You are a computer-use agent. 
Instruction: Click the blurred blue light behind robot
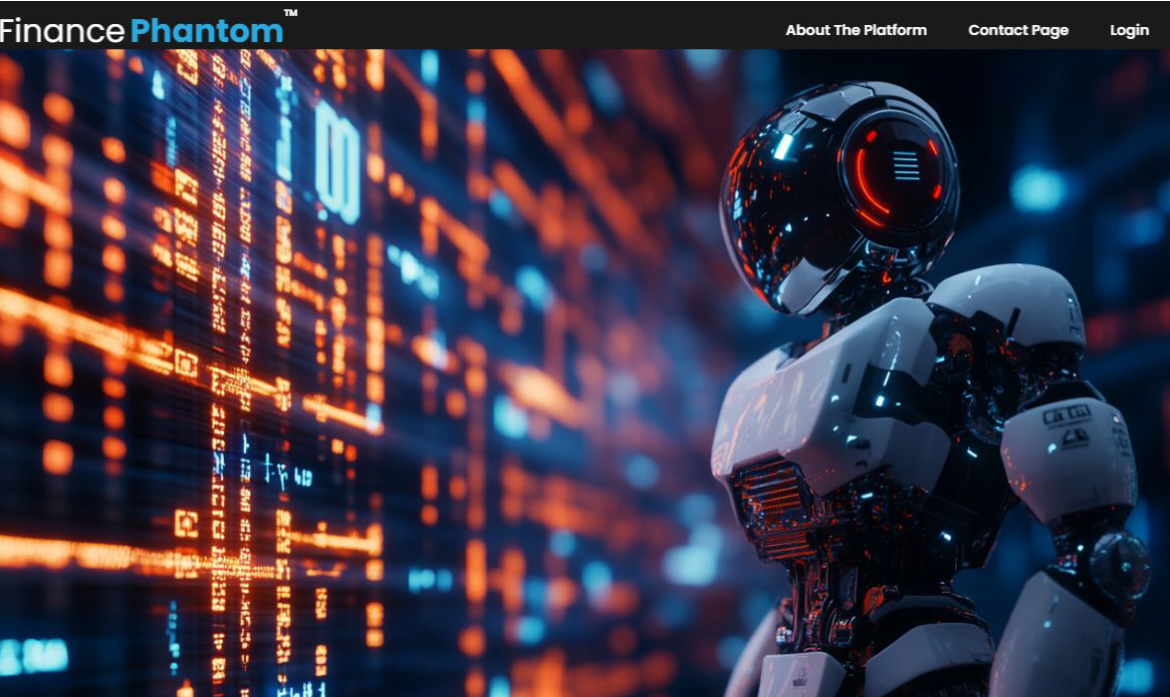(1038, 189)
